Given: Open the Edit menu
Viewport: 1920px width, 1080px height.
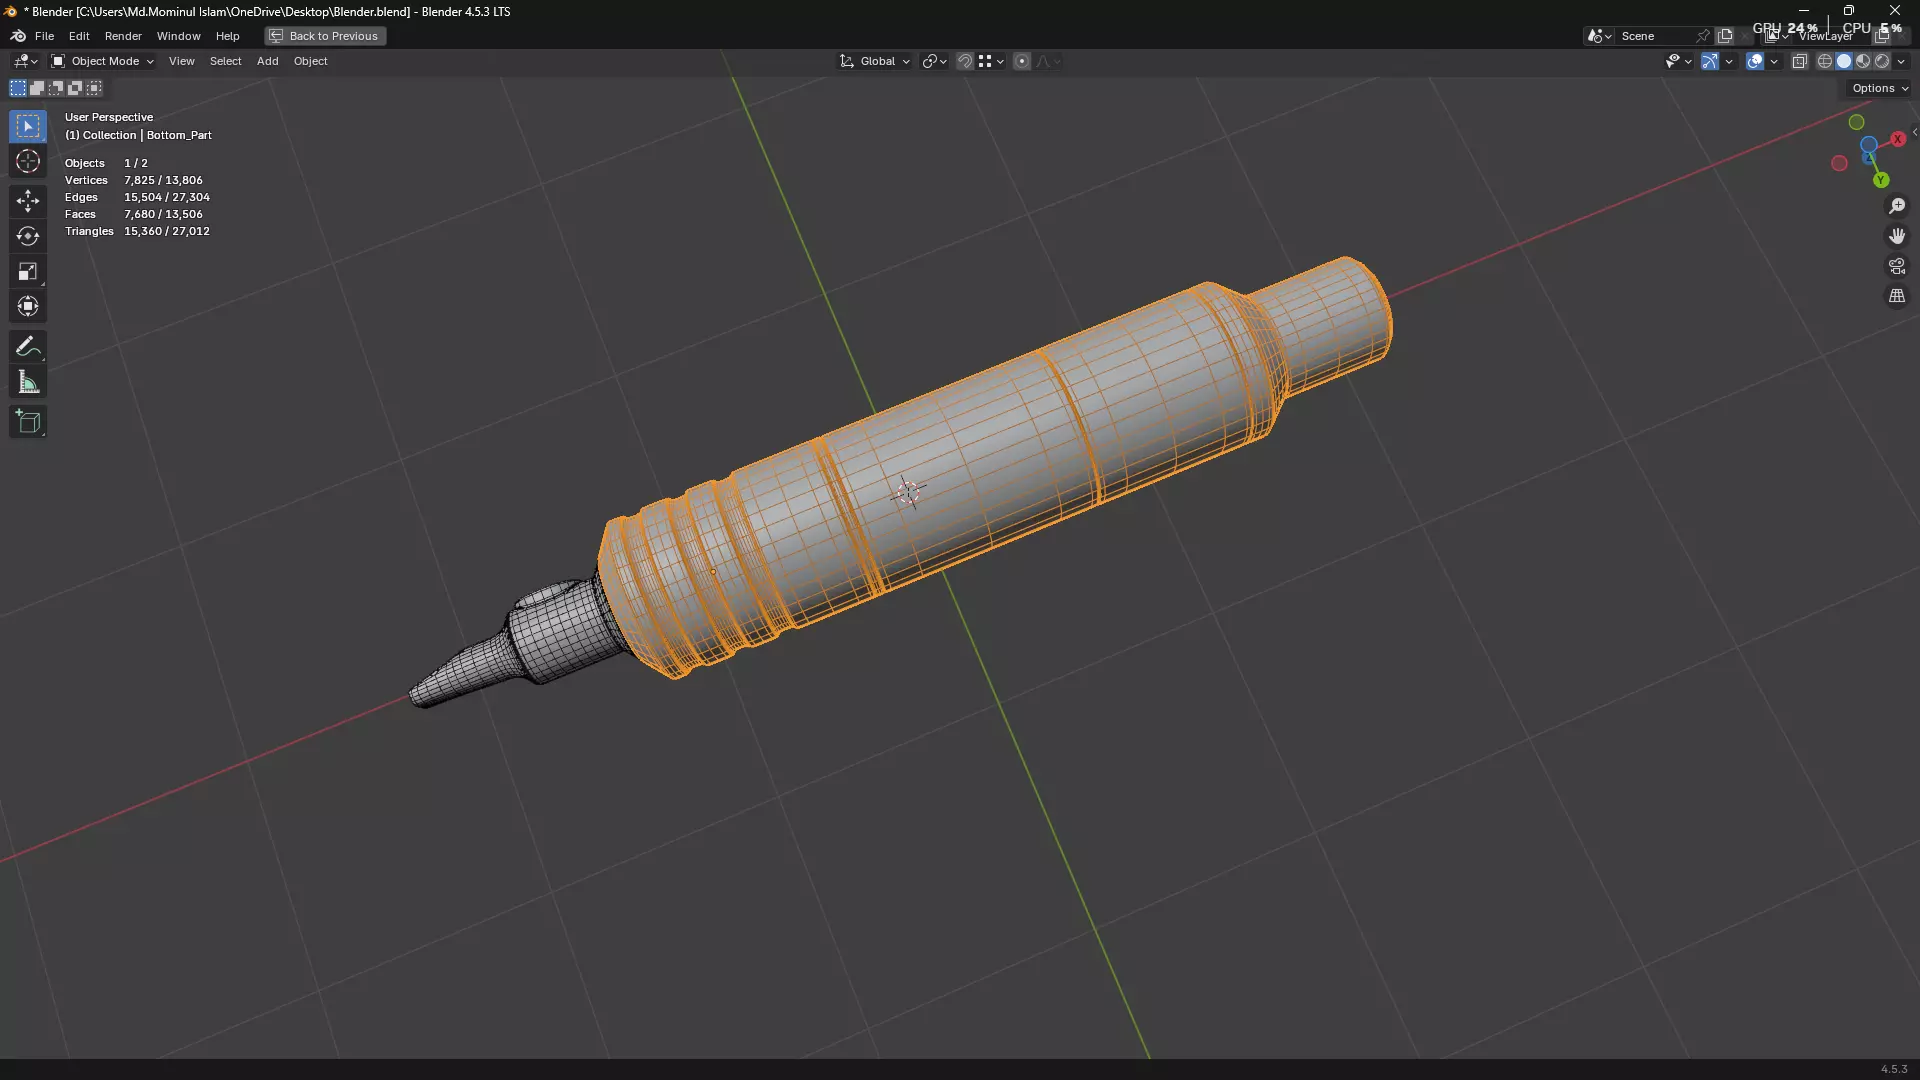Looking at the screenshot, I should click(x=79, y=36).
